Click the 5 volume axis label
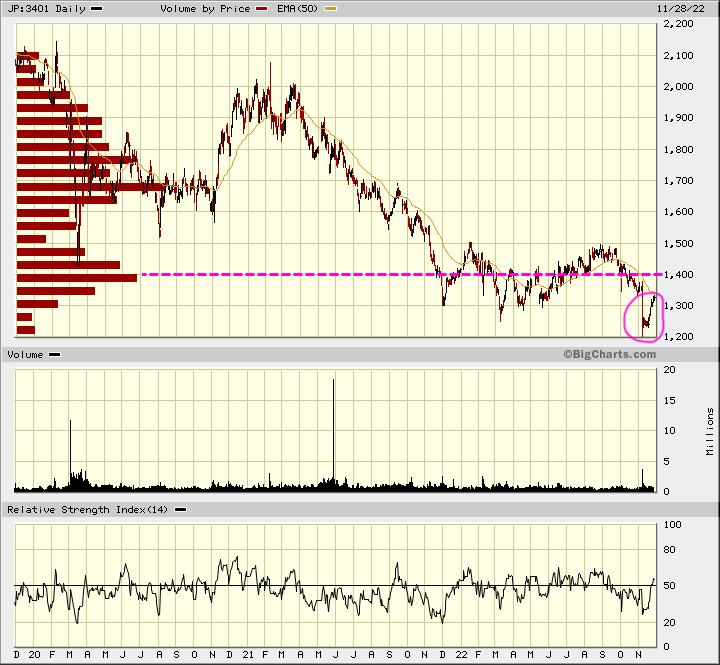The width and height of the screenshot is (720, 665). 667,462
